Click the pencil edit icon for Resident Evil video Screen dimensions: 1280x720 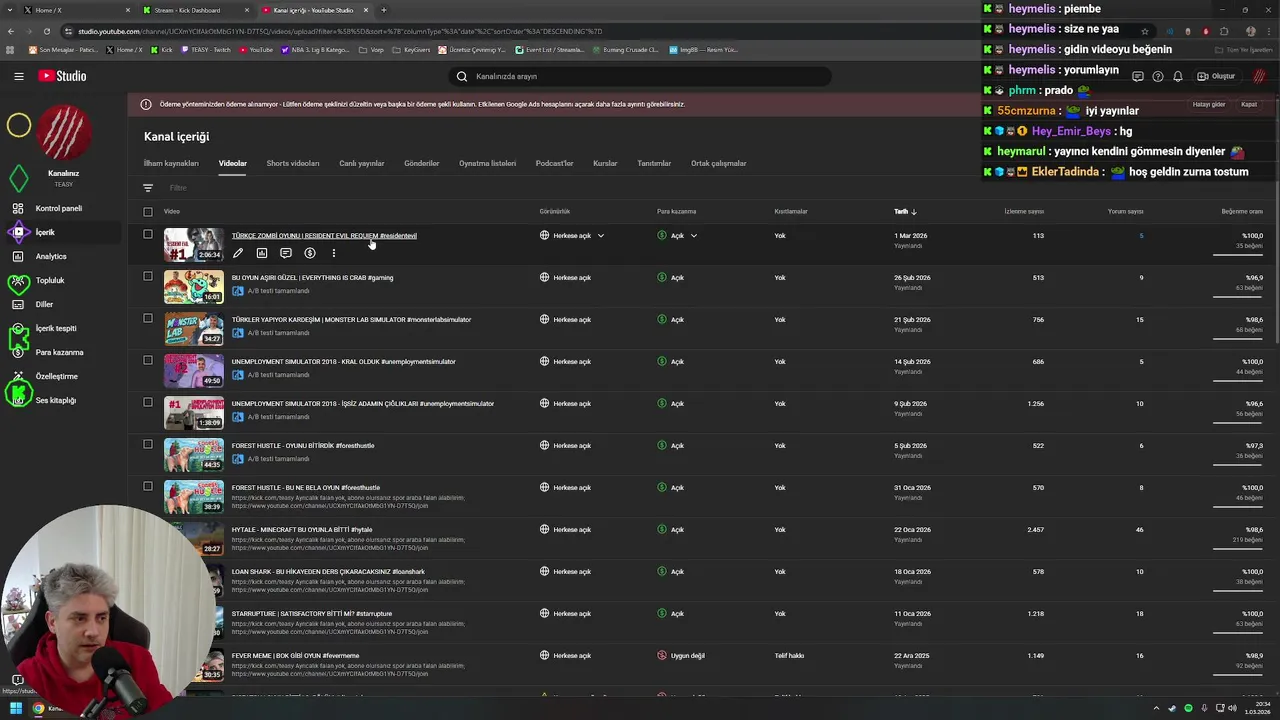(238, 253)
